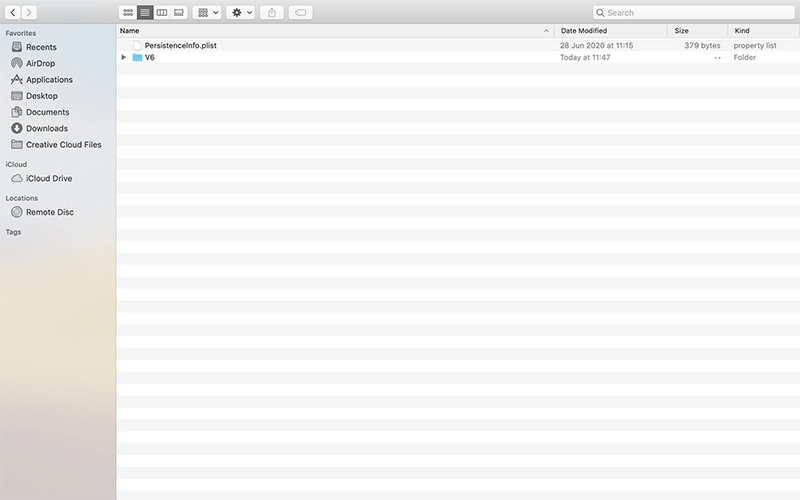Click the Folder kind cell
Viewport: 800px width, 500px height.
745,57
